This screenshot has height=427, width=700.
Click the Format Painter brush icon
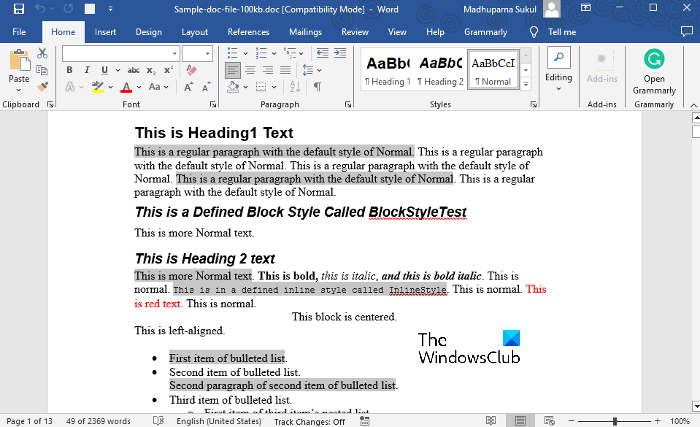[43, 87]
